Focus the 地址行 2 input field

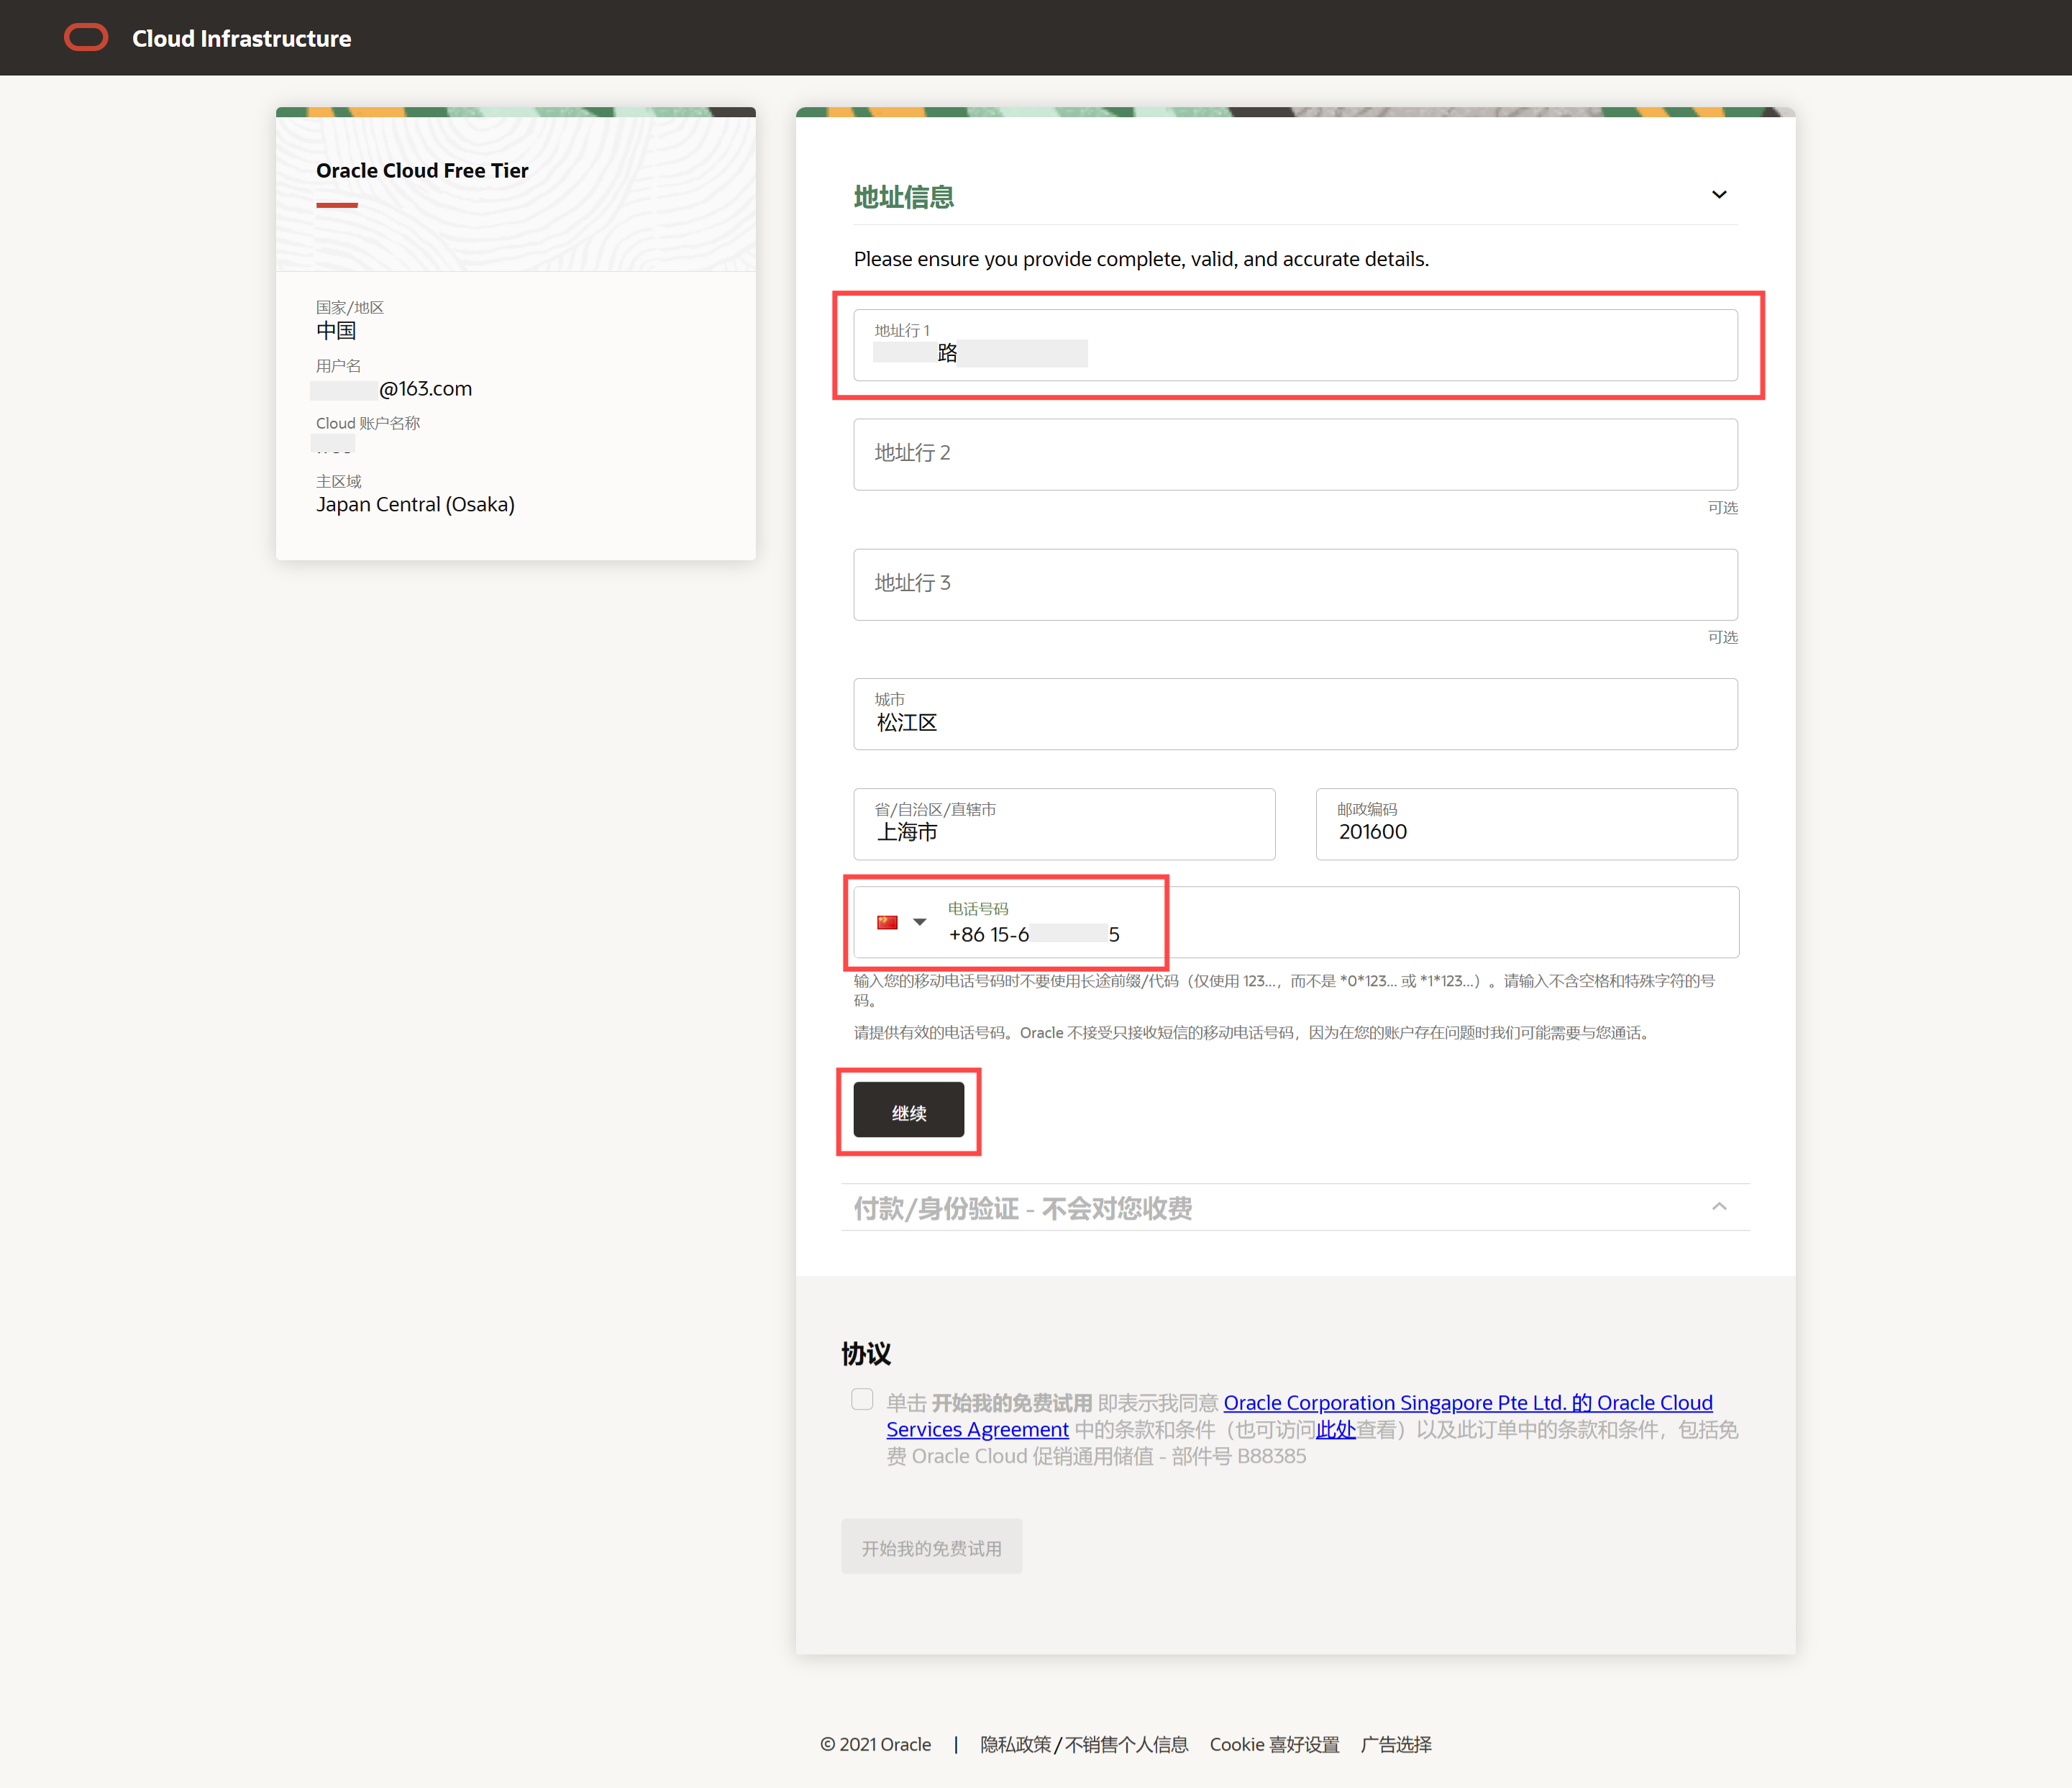[1295, 454]
